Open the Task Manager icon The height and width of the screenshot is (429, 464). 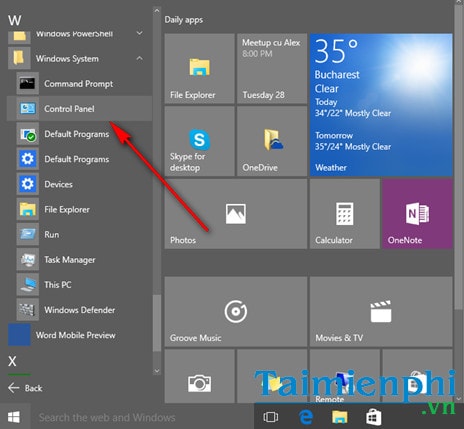tap(27, 259)
